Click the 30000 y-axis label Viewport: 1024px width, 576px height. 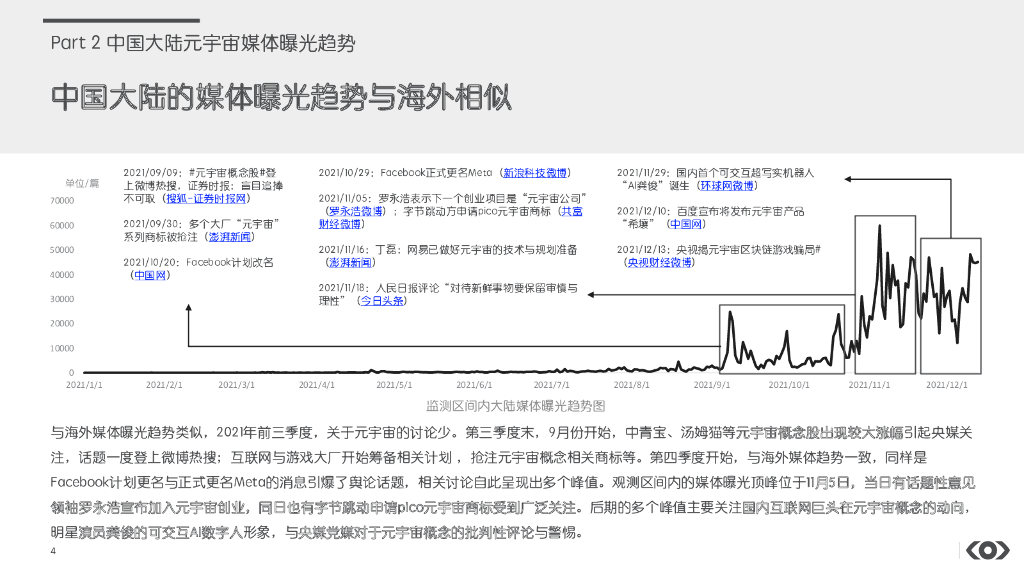(x=62, y=299)
